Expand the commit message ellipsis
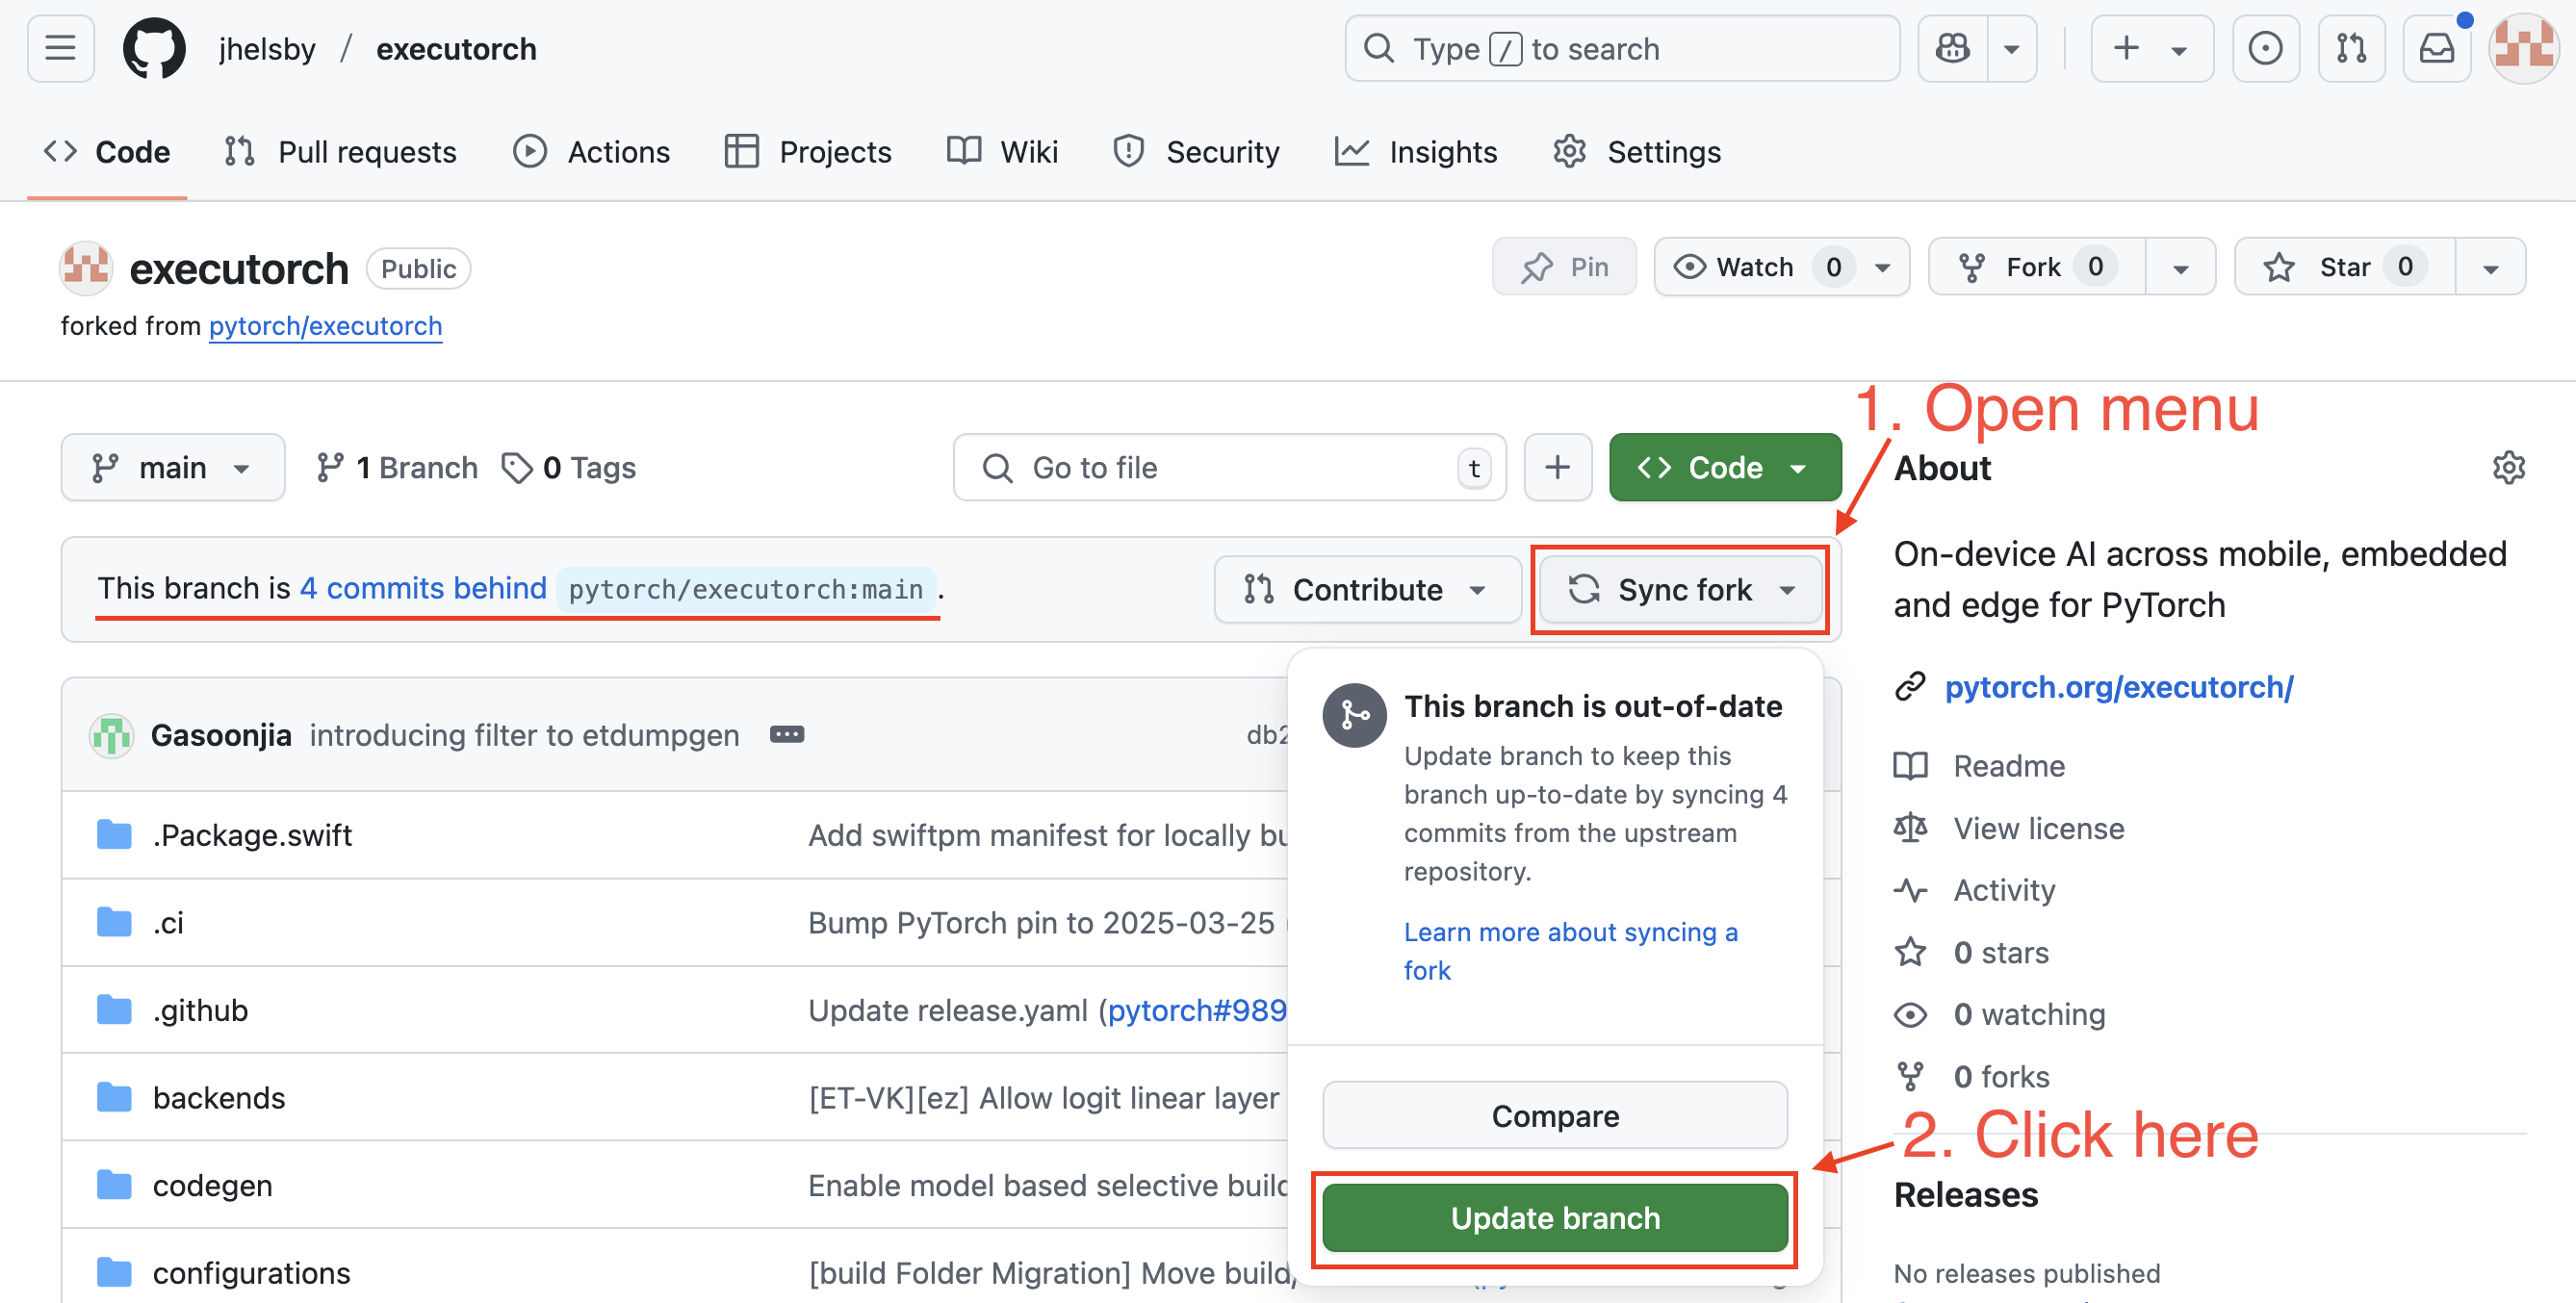Viewport: 2576px width, 1303px height. tap(786, 735)
